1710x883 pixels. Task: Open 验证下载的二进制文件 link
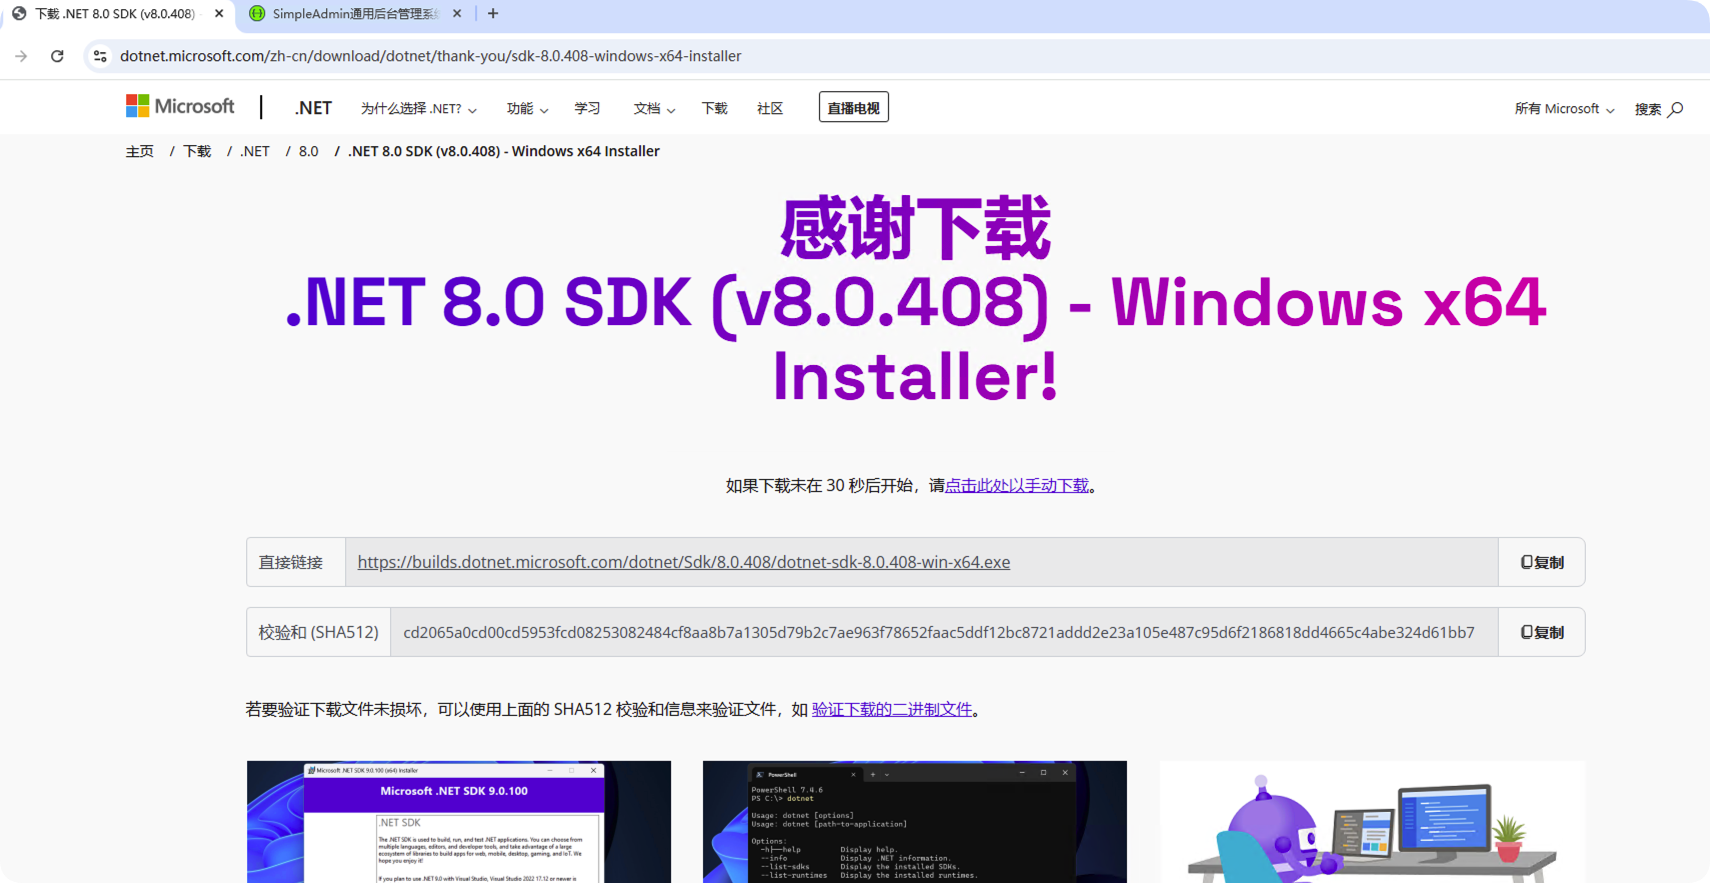click(x=892, y=709)
